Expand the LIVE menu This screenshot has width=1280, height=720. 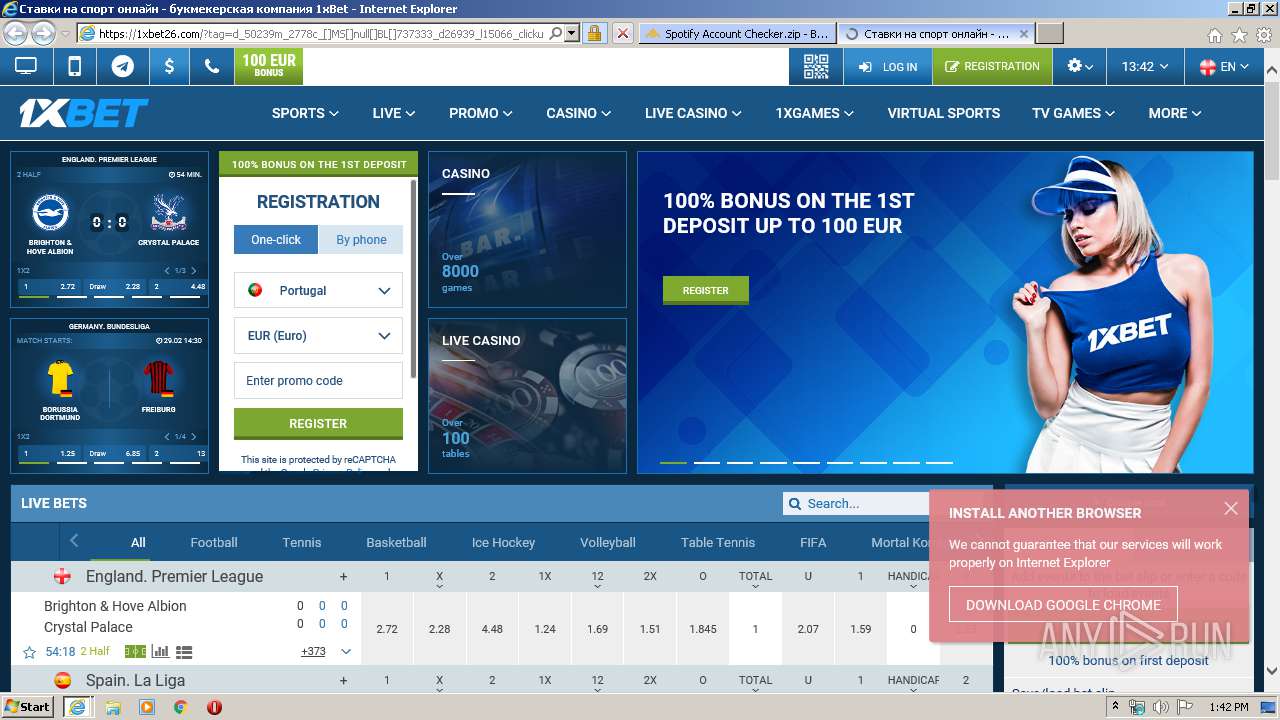coord(394,113)
